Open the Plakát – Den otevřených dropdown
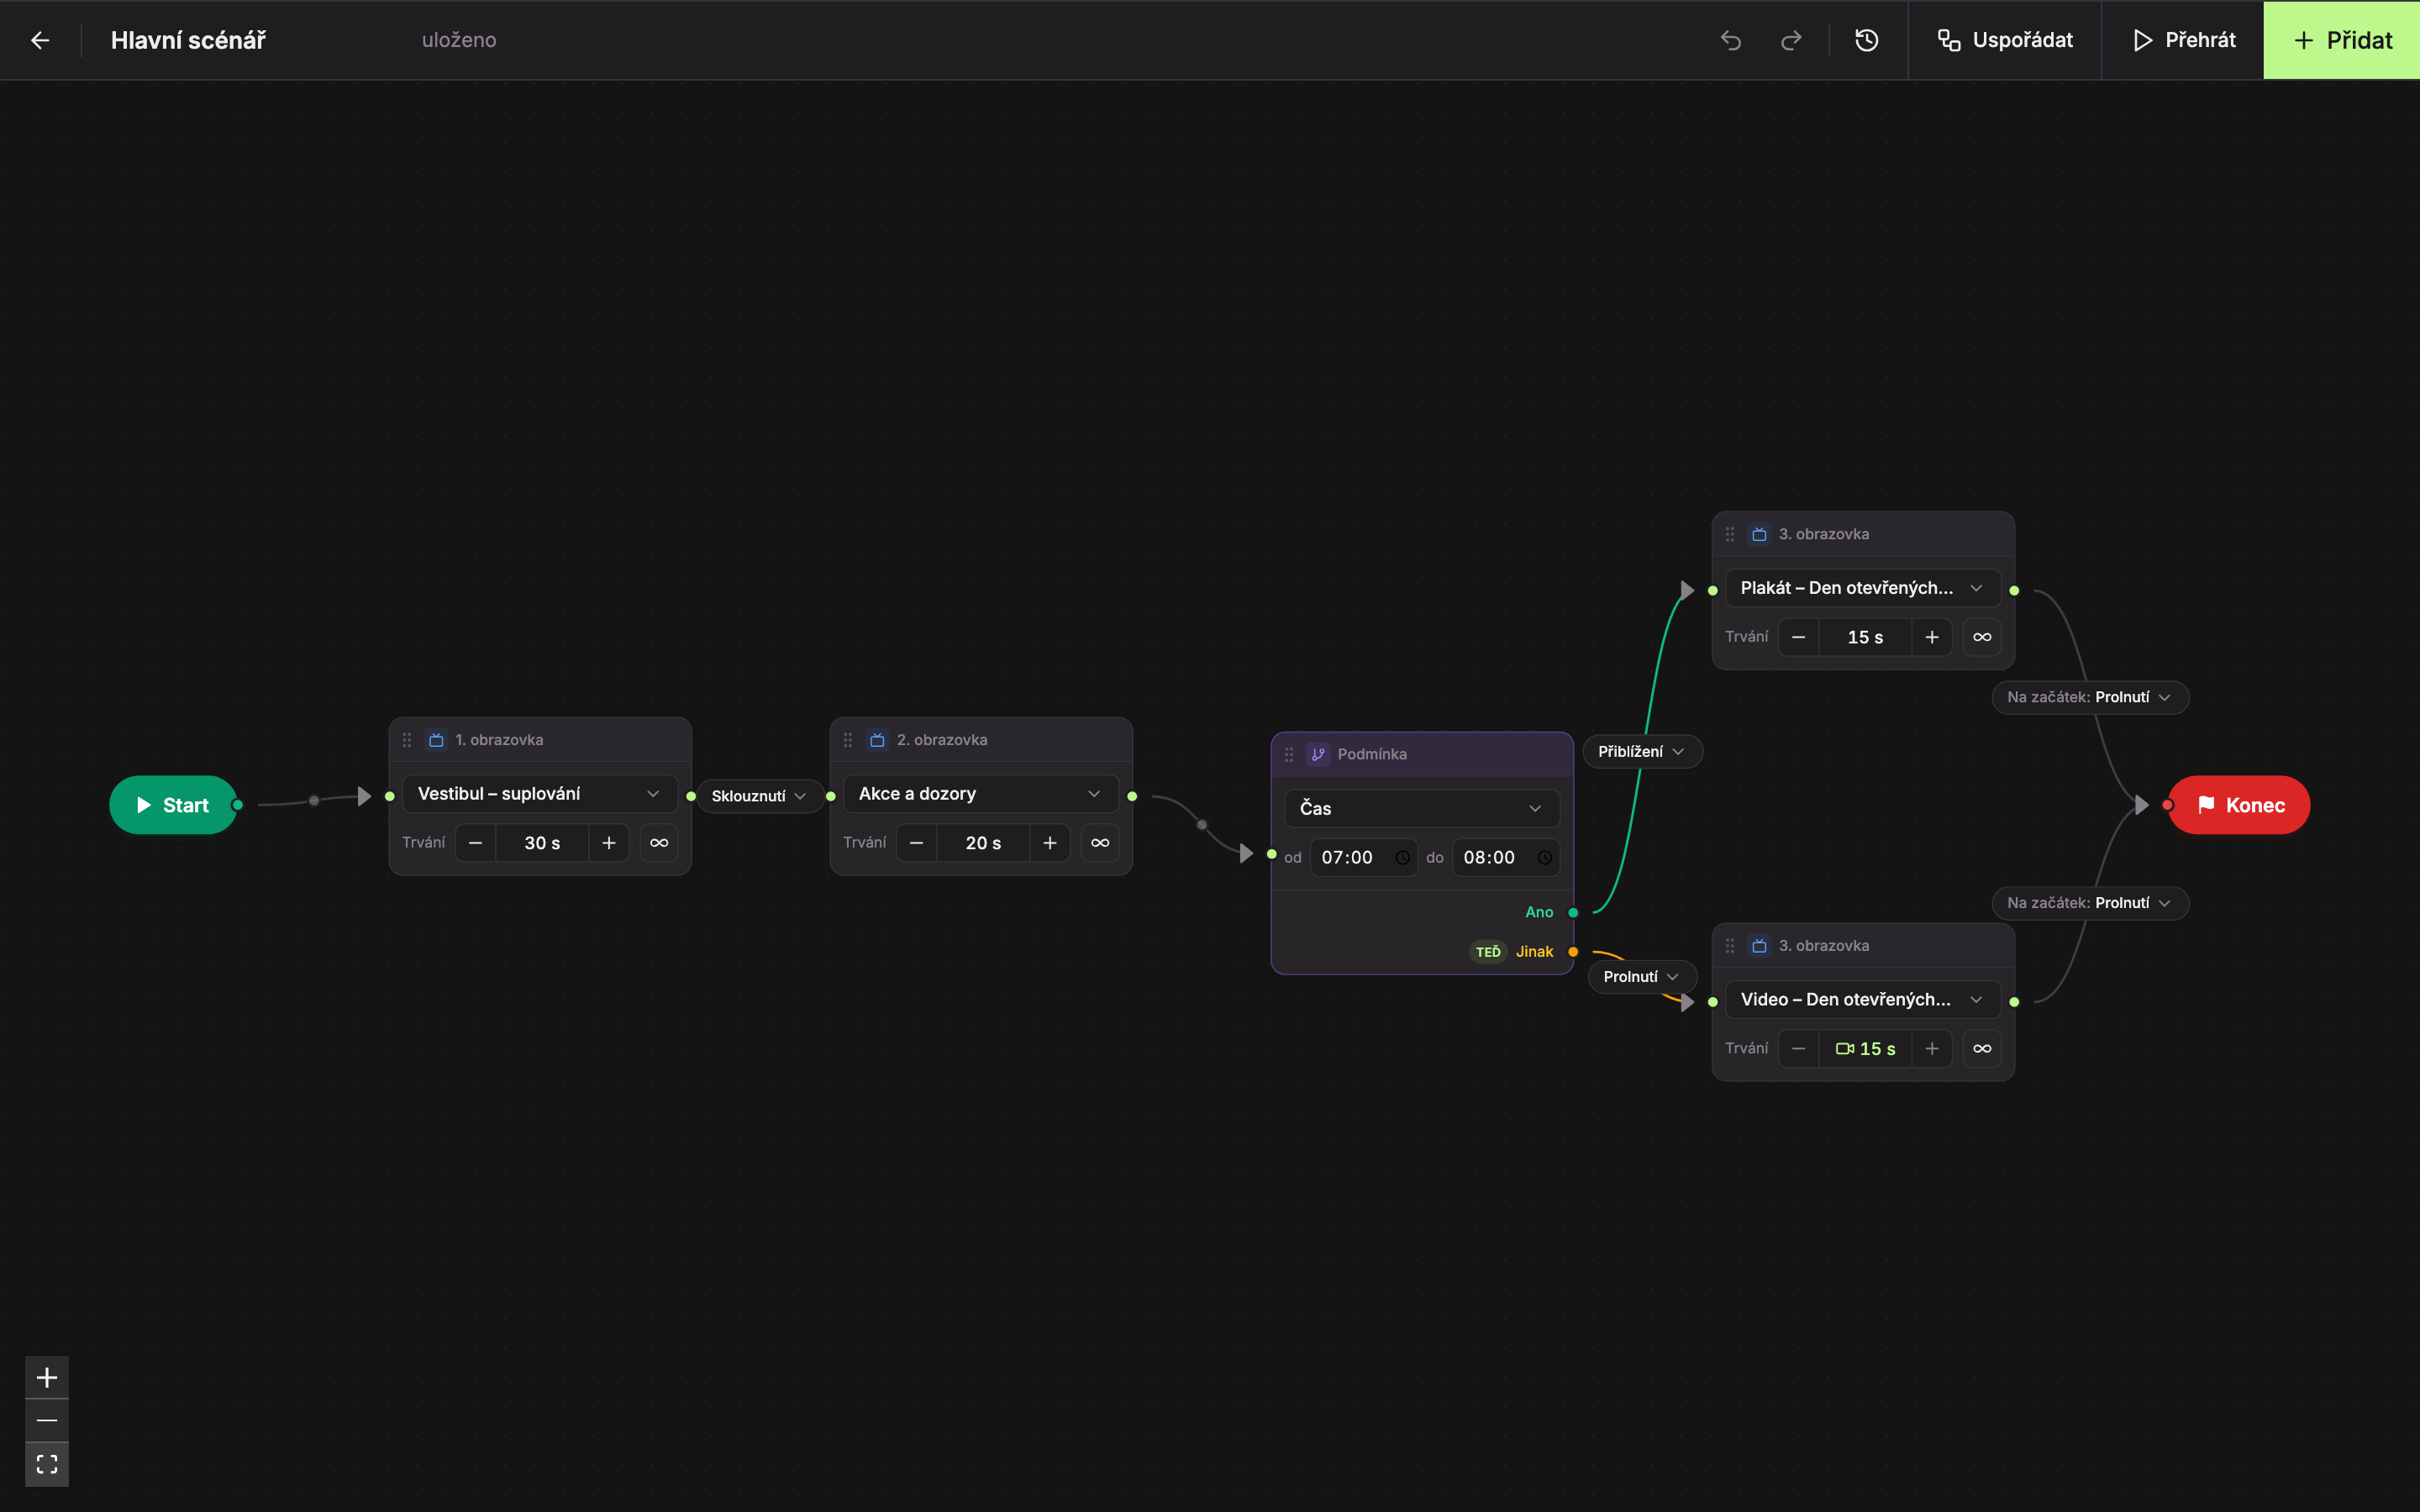Viewport: 2420px width, 1512px height. 1863,588
